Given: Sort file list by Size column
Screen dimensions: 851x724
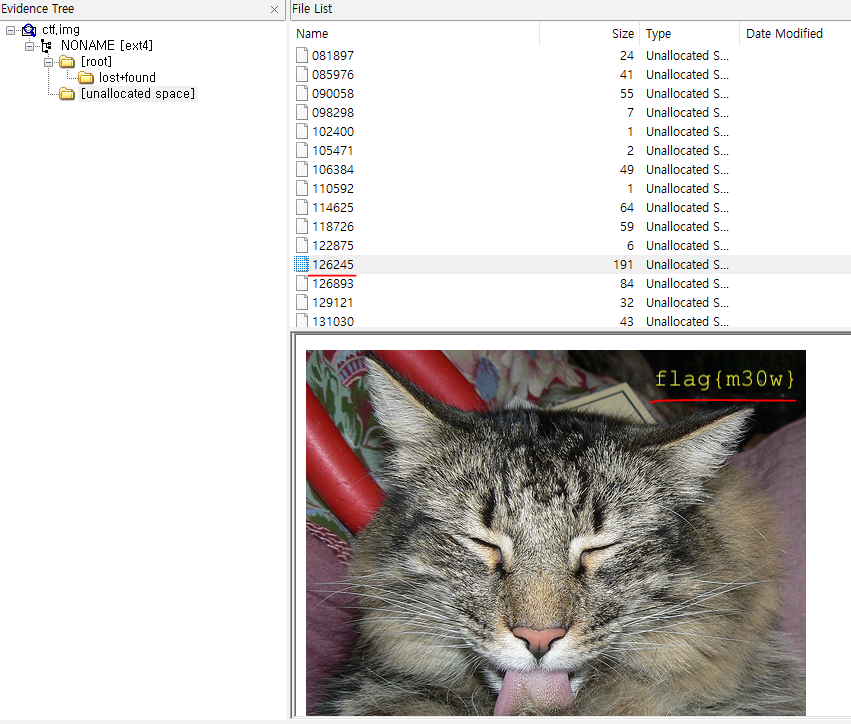Looking at the screenshot, I should (623, 34).
